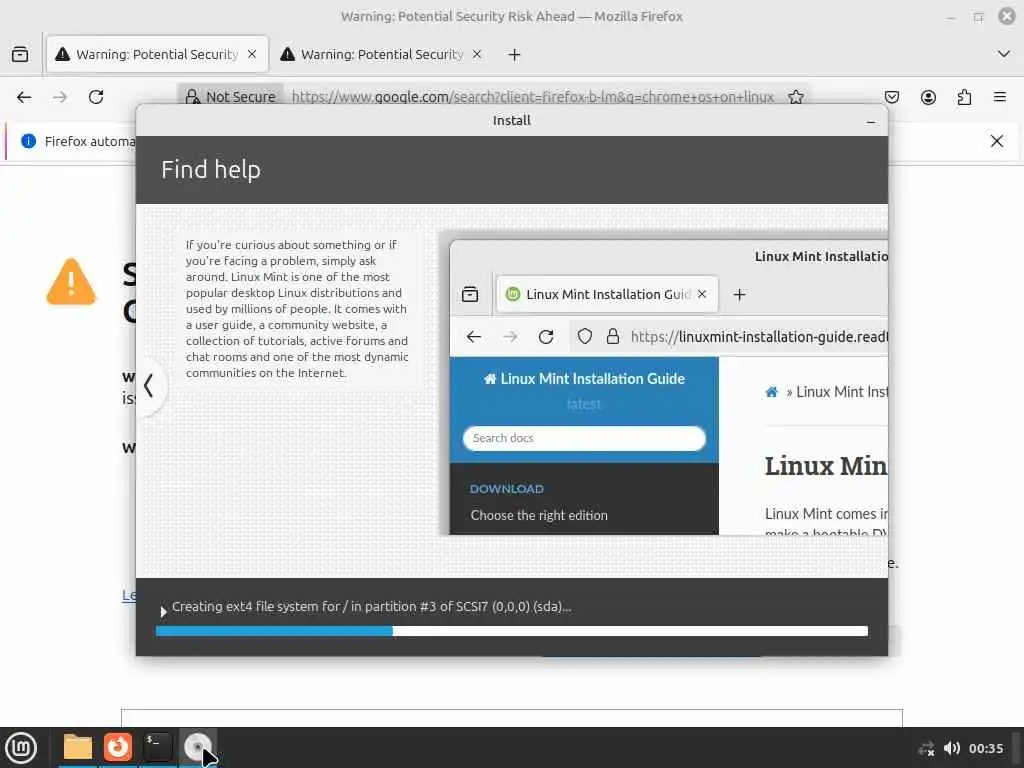Viewport: 1024px width, 768px height.
Task: Dismiss the Firefox notification bar
Action: tap(997, 141)
